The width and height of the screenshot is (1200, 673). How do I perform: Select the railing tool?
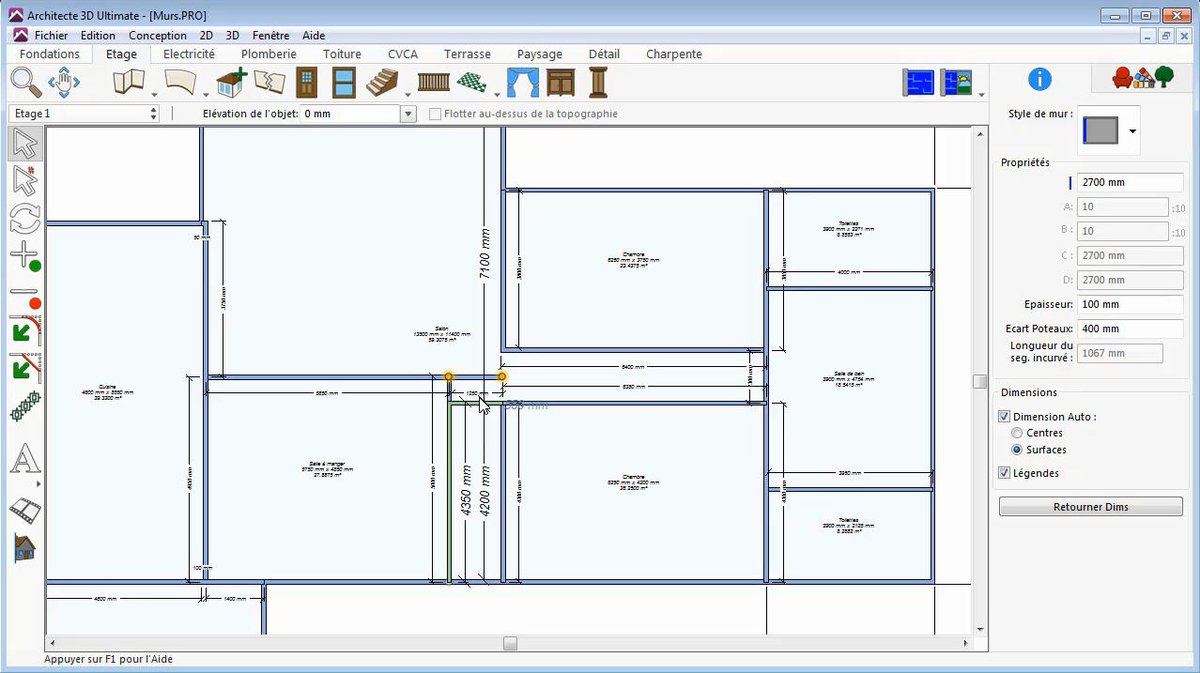433,82
